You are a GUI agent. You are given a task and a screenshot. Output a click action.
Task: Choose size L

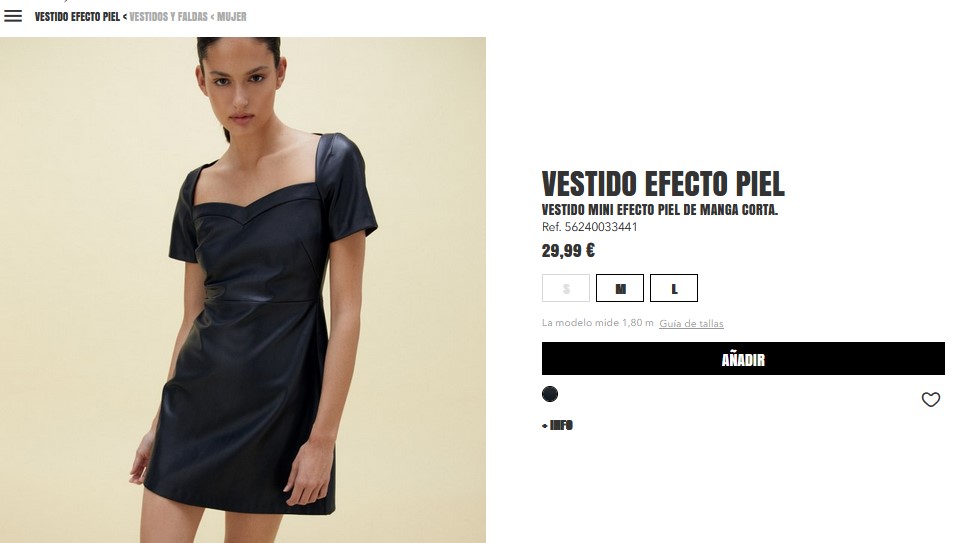click(x=674, y=288)
